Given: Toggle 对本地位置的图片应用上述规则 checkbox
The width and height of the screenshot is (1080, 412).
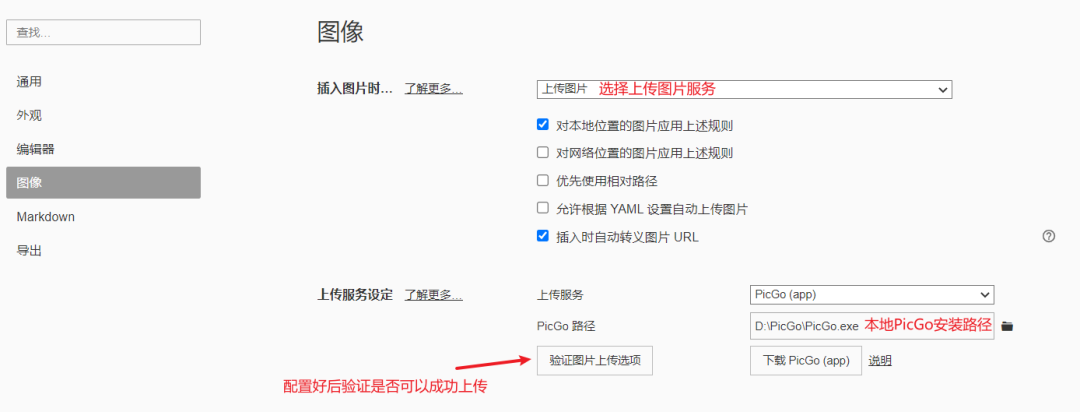Looking at the screenshot, I should coord(542,125).
